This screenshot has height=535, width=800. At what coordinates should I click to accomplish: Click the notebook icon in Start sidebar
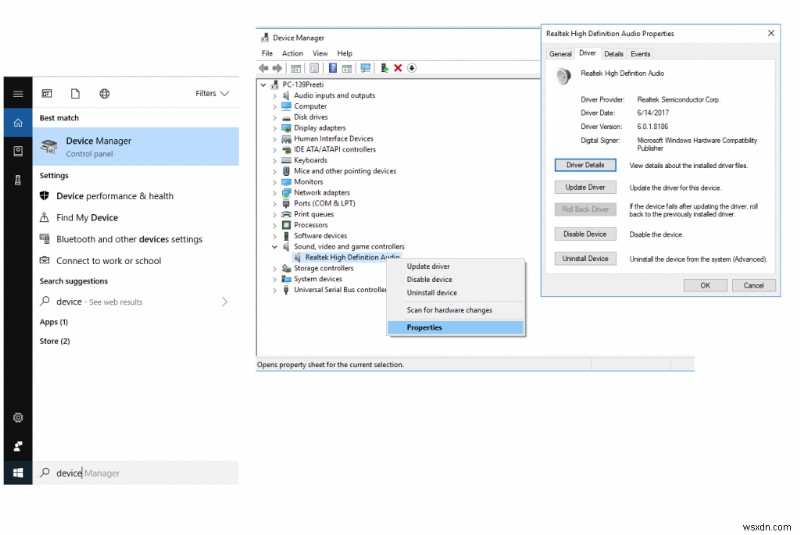(18, 151)
